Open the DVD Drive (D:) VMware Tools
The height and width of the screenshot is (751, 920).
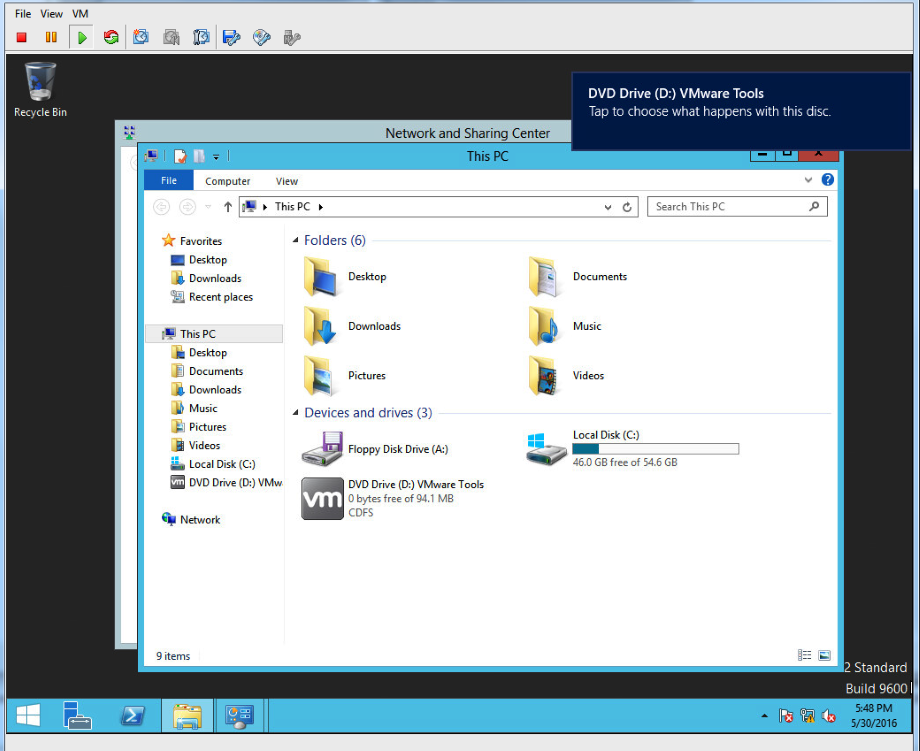click(x=323, y=499)
